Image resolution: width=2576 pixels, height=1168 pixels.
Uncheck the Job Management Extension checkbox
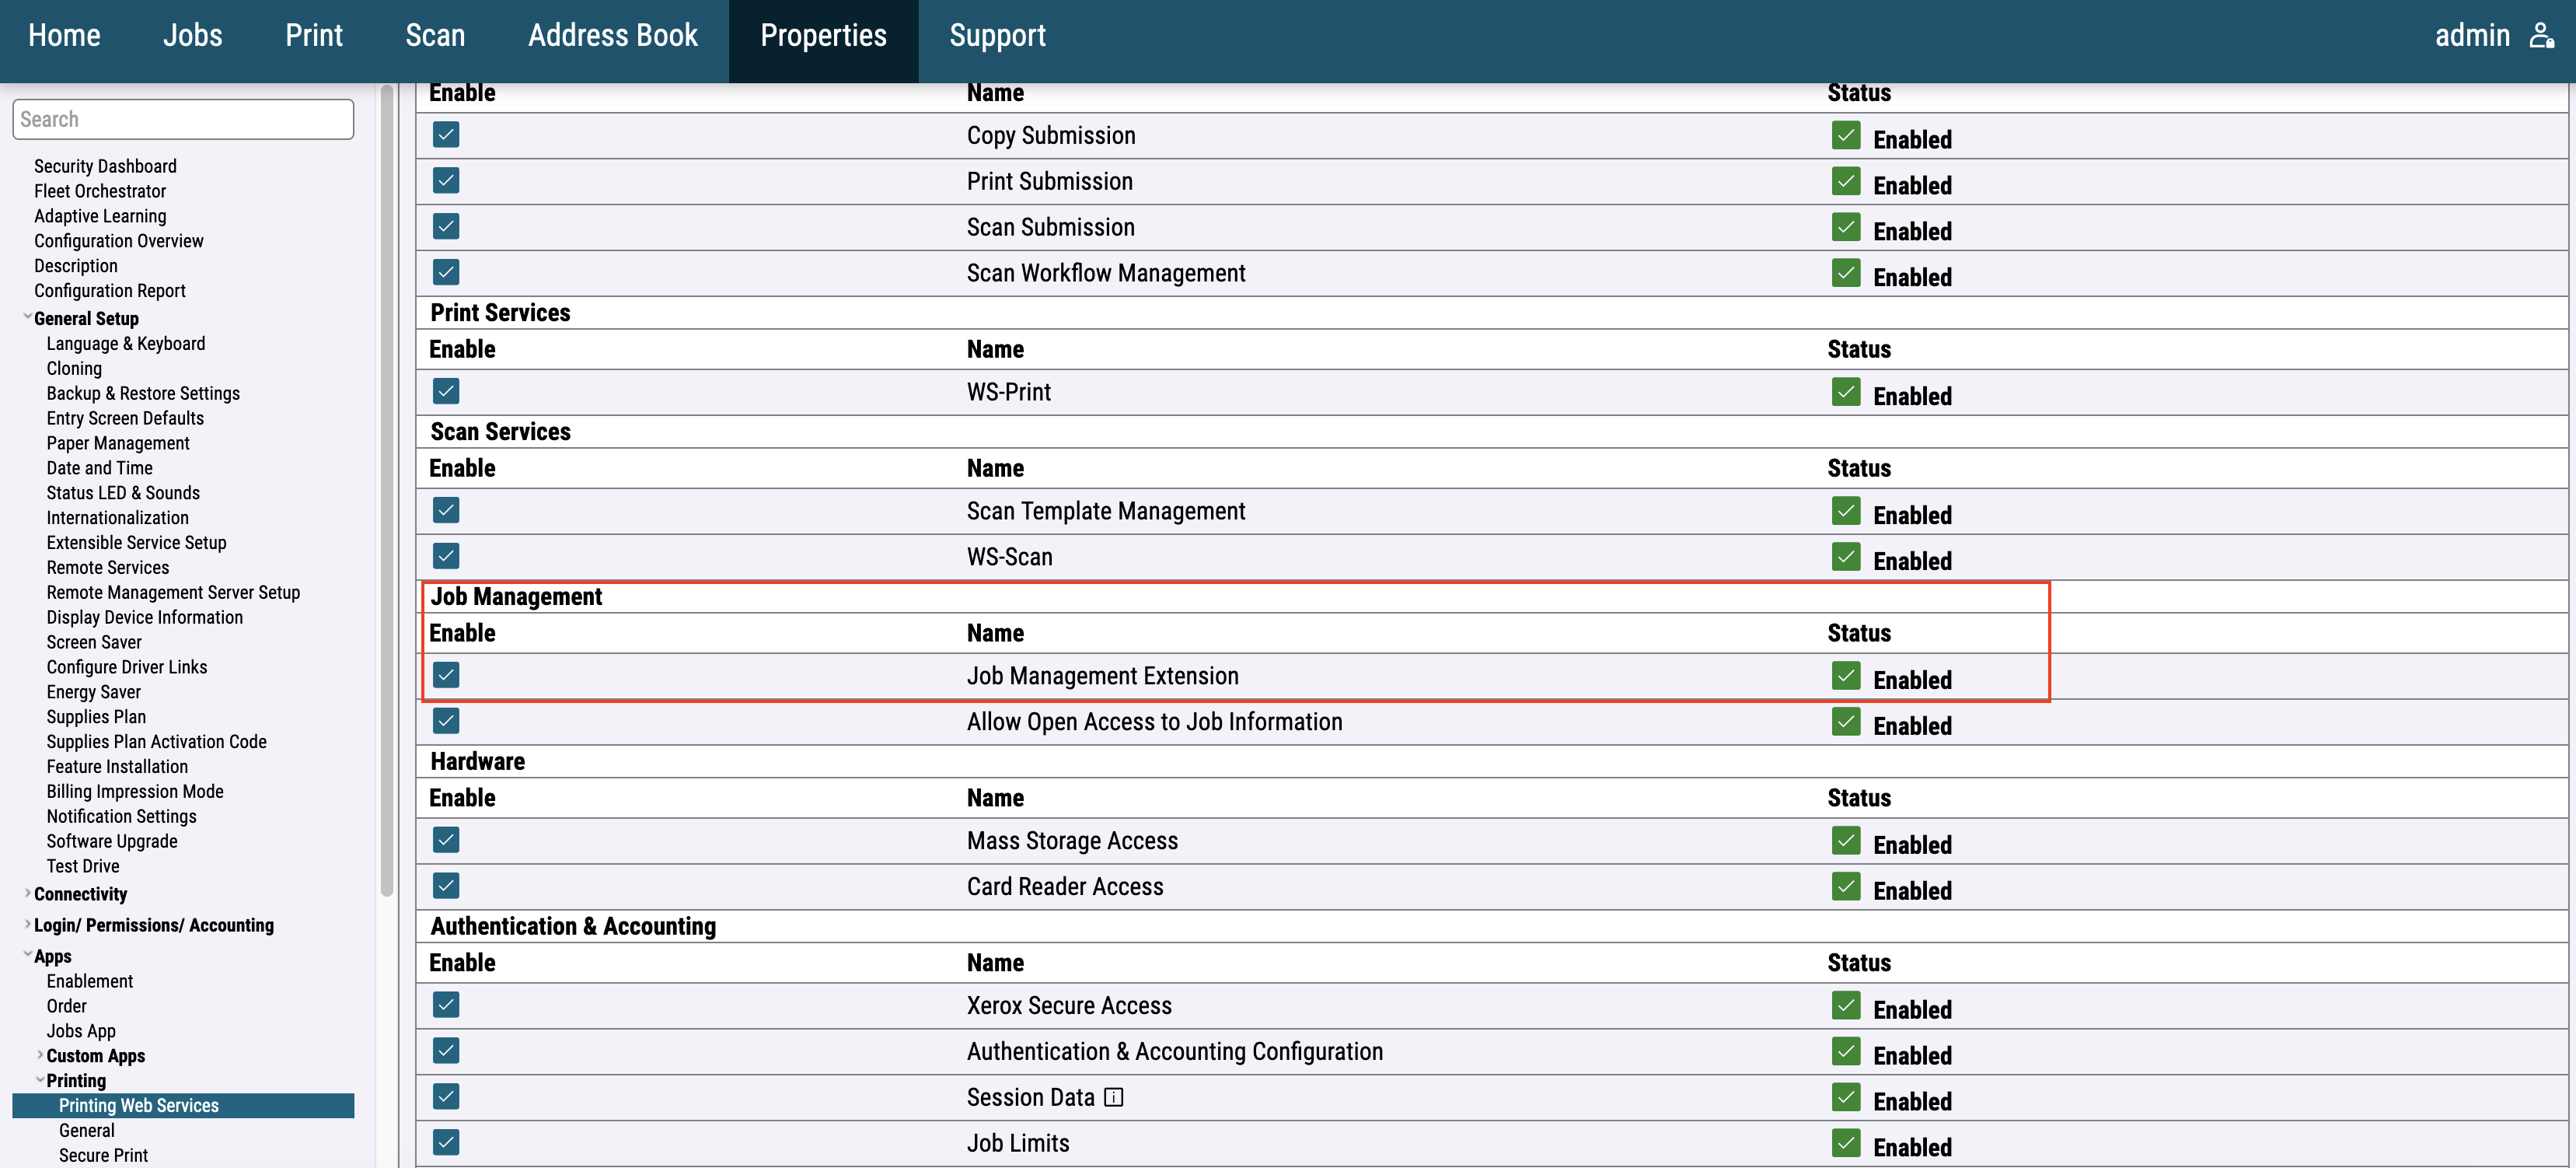(x=446, y=675)
